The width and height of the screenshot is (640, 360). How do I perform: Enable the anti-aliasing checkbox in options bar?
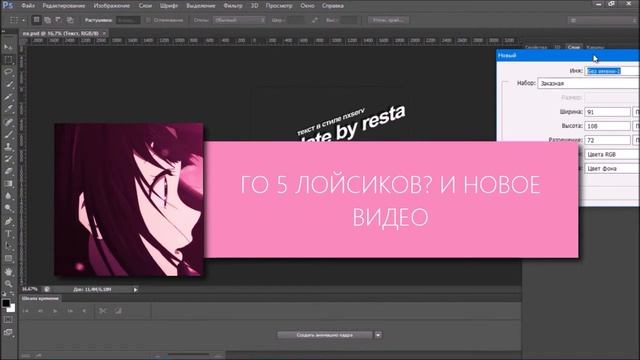(x=148, y=20)
